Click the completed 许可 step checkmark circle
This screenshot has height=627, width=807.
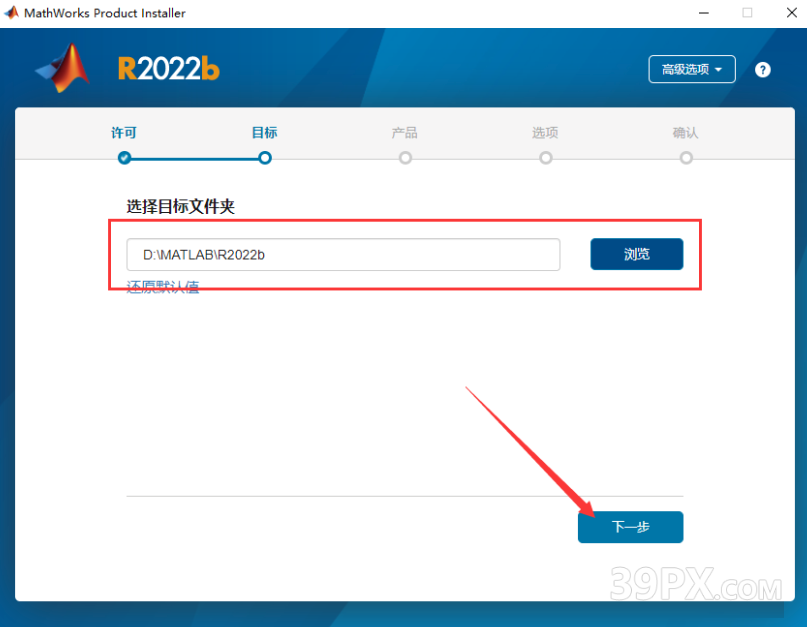pyautogui.click(x=124, y=158)
